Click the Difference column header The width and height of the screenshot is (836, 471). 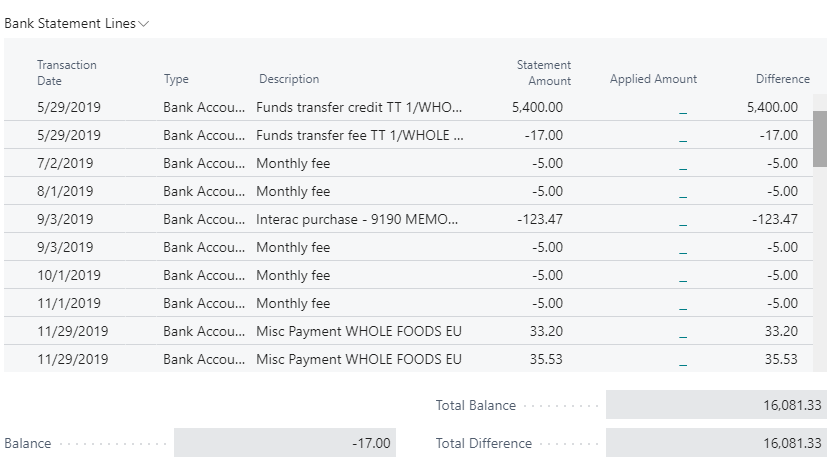(x=783, y=79)
